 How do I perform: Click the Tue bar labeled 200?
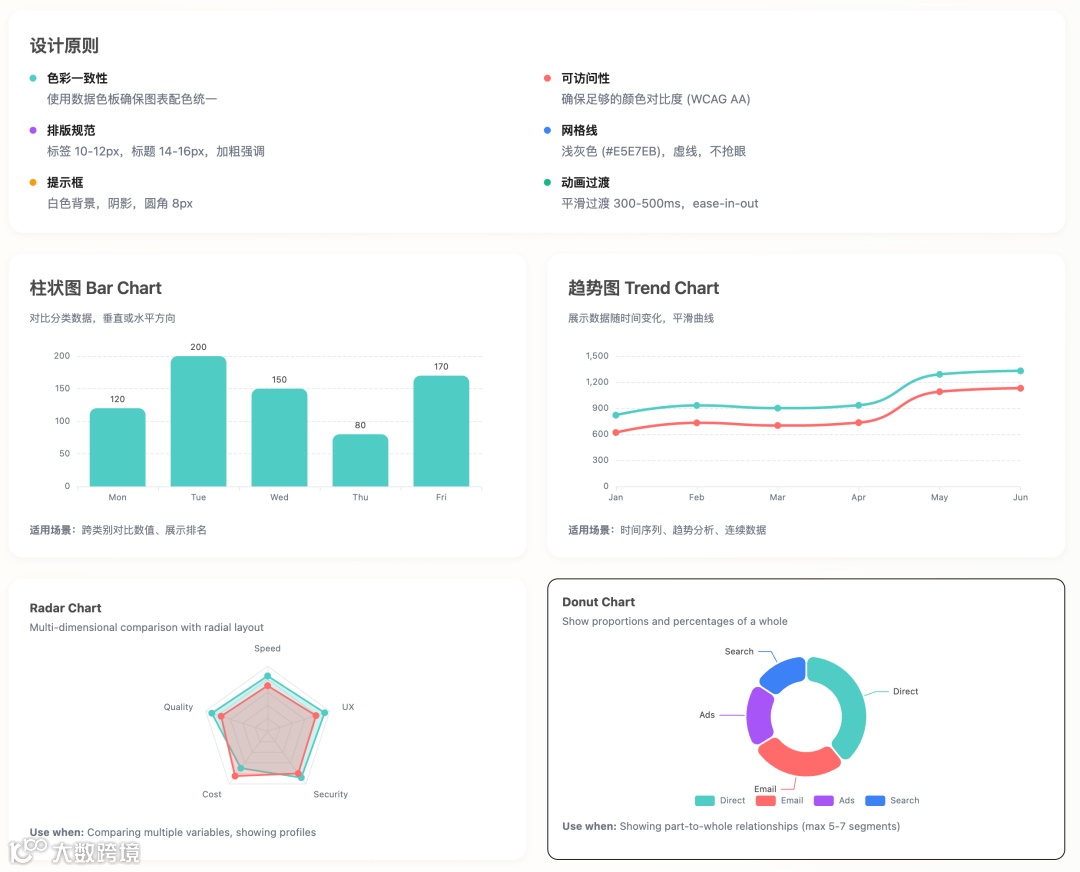[198, 422]
